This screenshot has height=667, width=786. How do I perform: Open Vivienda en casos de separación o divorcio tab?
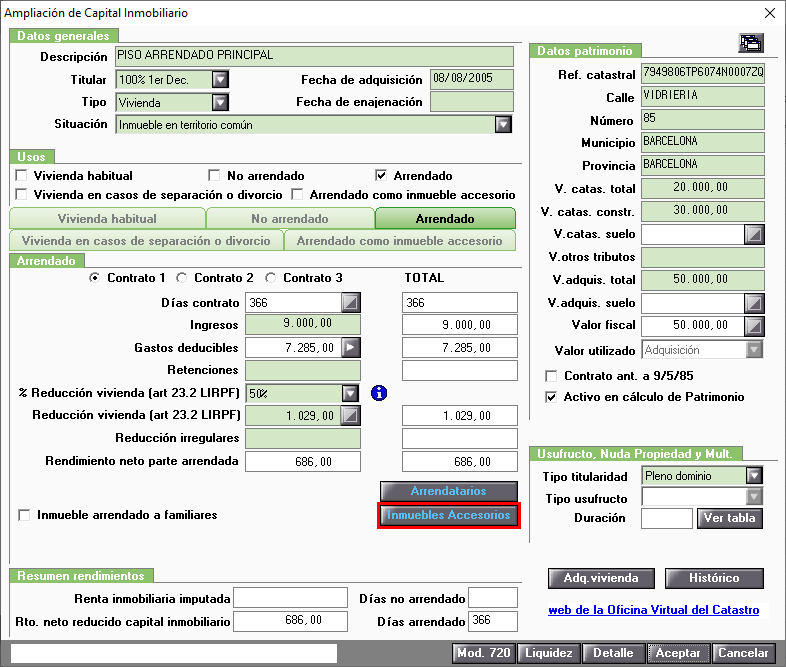[146, 241]
